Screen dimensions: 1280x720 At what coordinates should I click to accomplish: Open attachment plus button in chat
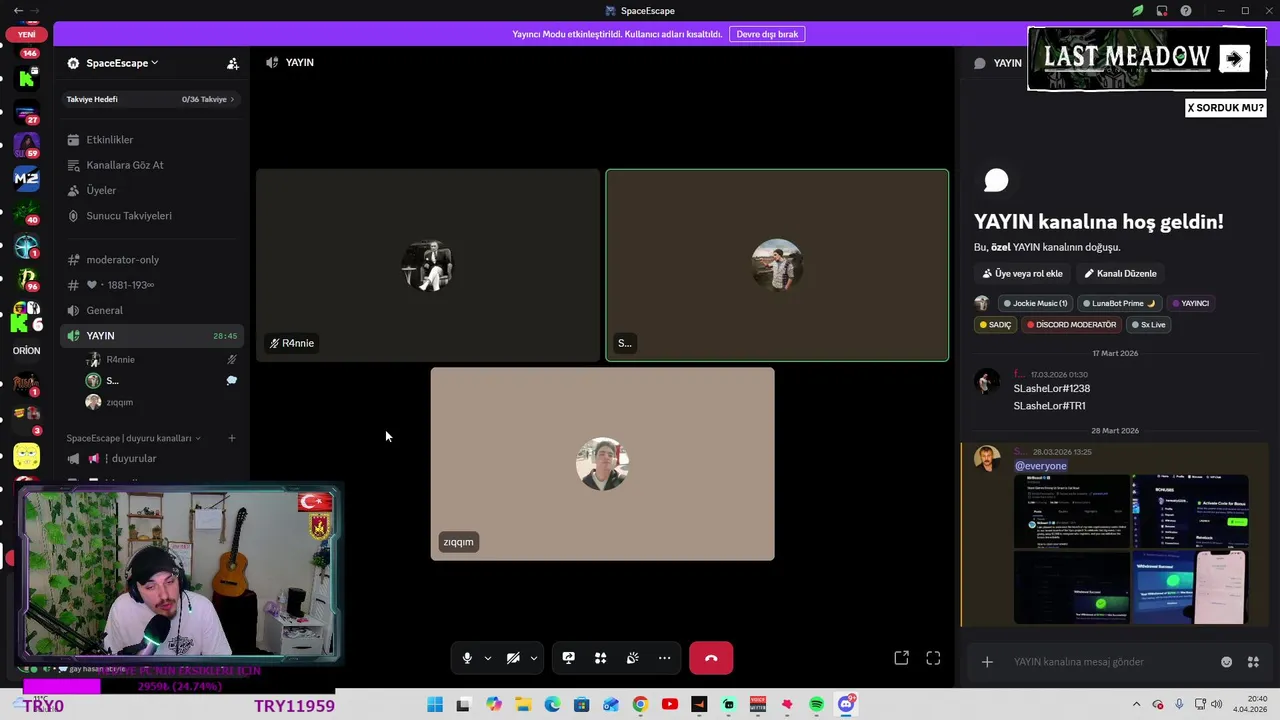987,662
